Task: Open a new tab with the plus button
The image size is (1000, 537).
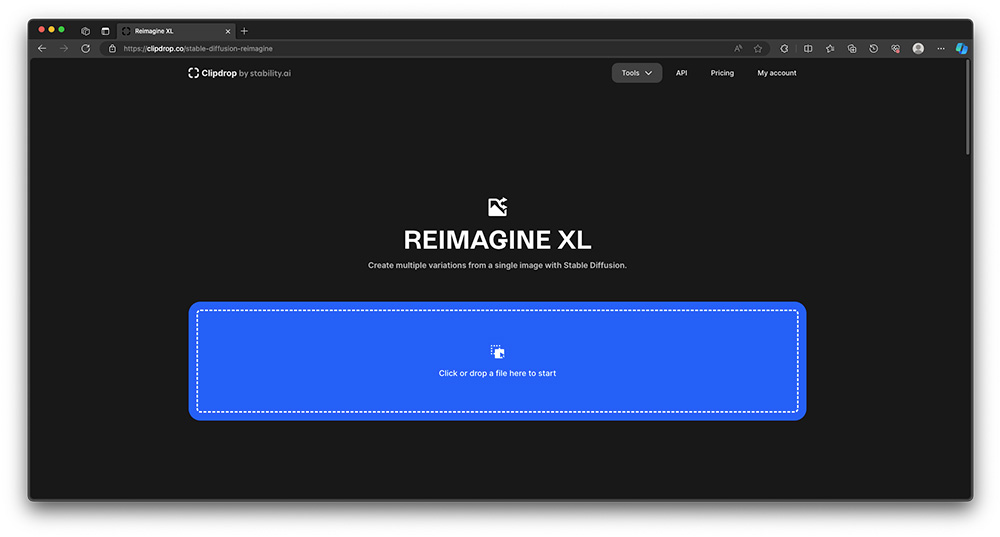Action: (x=244, y=31)
